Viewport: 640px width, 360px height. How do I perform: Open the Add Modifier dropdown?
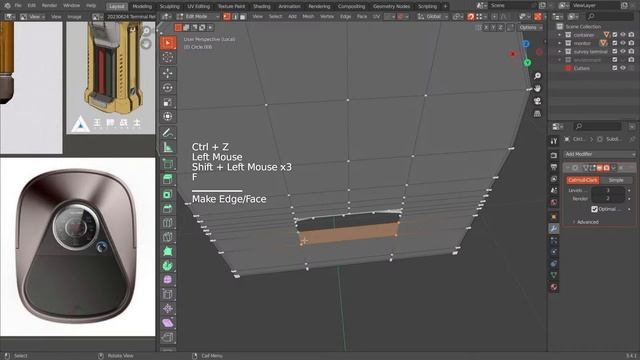click(x=600, y=154)
